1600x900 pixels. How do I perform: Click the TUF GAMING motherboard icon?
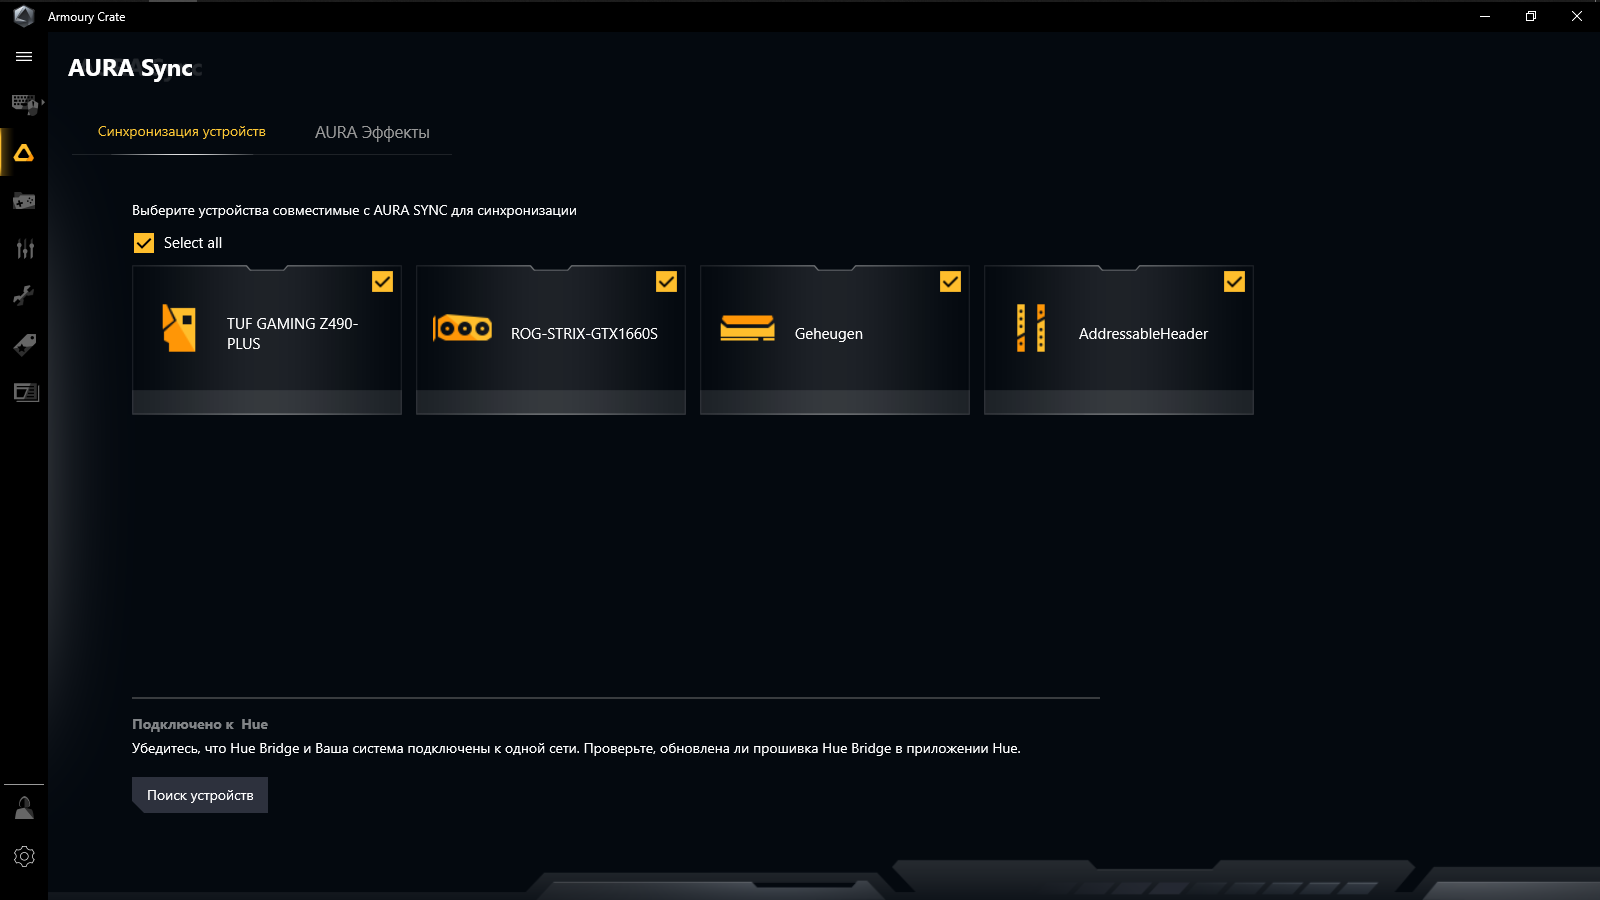[x=179, y=328]
